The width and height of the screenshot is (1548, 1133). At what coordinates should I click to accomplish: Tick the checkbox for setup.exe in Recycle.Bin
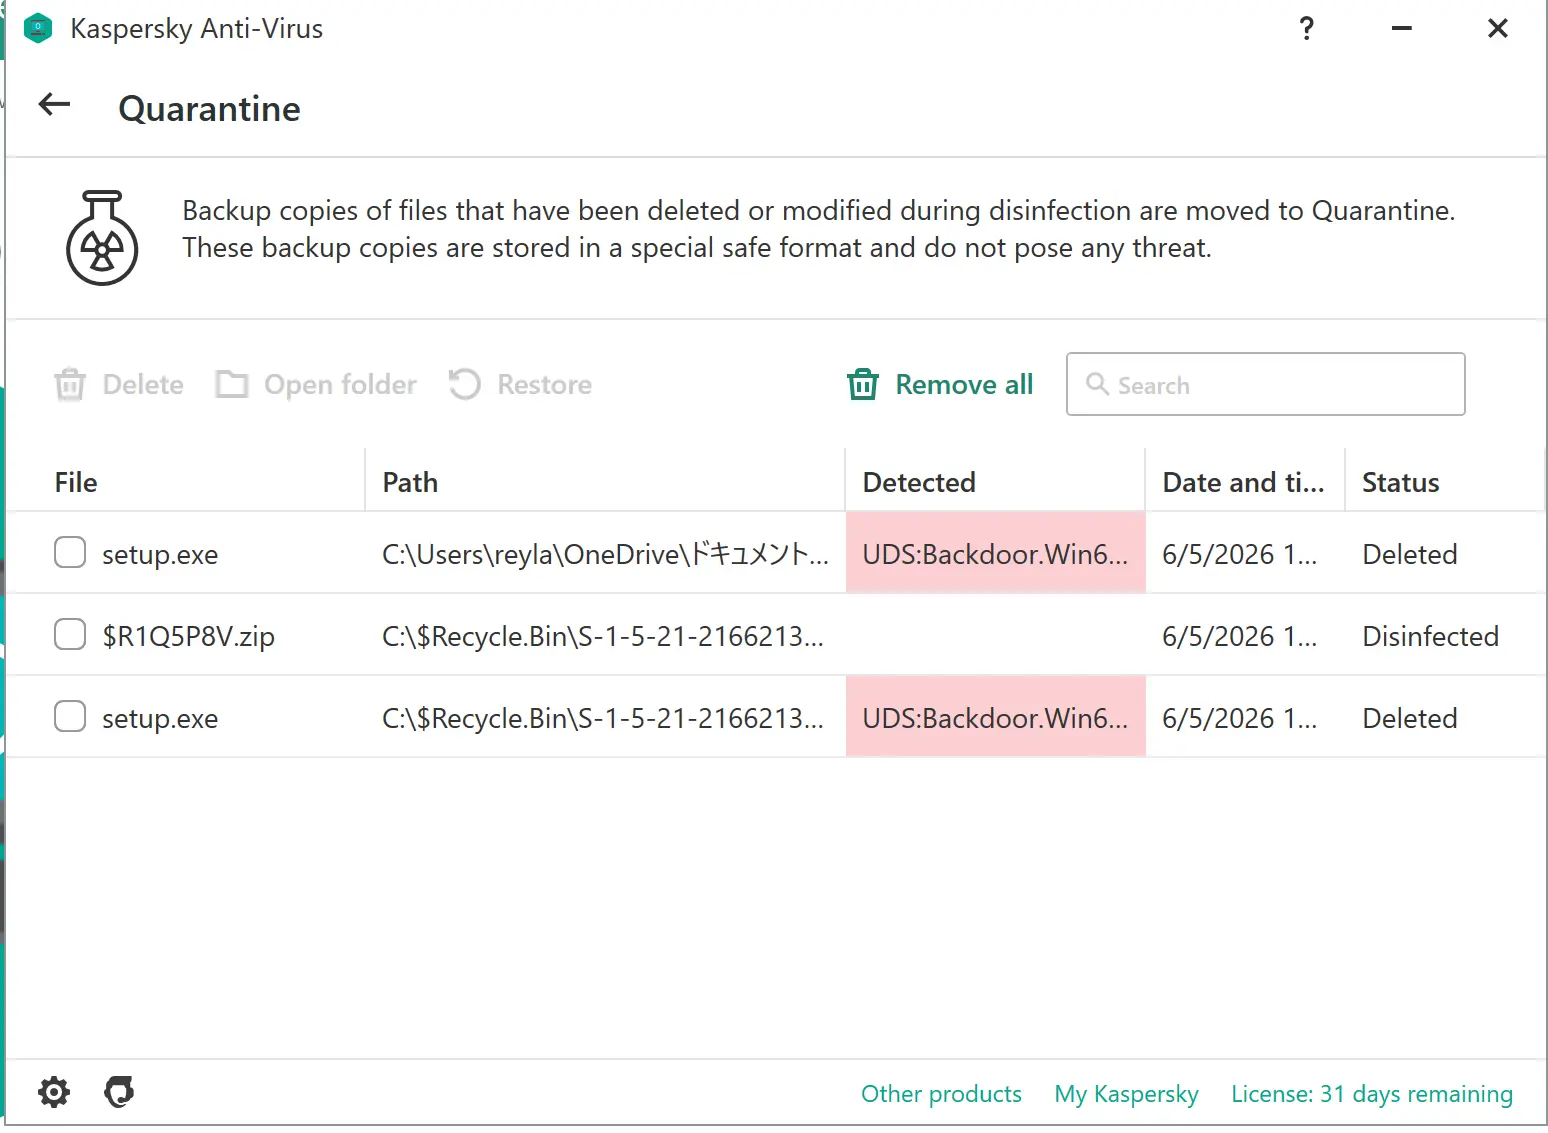click(70, 716)
